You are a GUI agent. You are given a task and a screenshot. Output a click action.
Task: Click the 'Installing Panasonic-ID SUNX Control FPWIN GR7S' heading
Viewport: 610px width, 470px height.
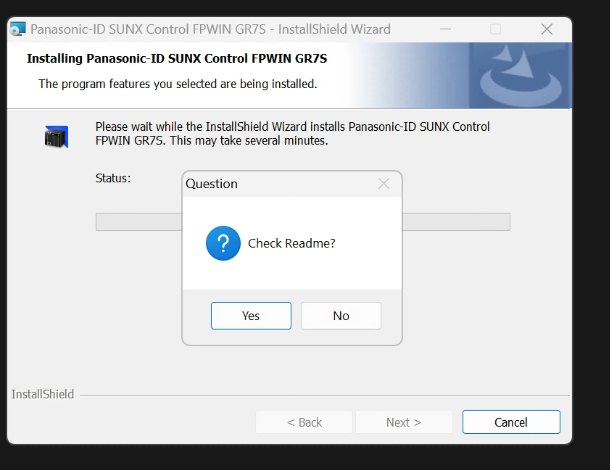(x=177, y=59)
